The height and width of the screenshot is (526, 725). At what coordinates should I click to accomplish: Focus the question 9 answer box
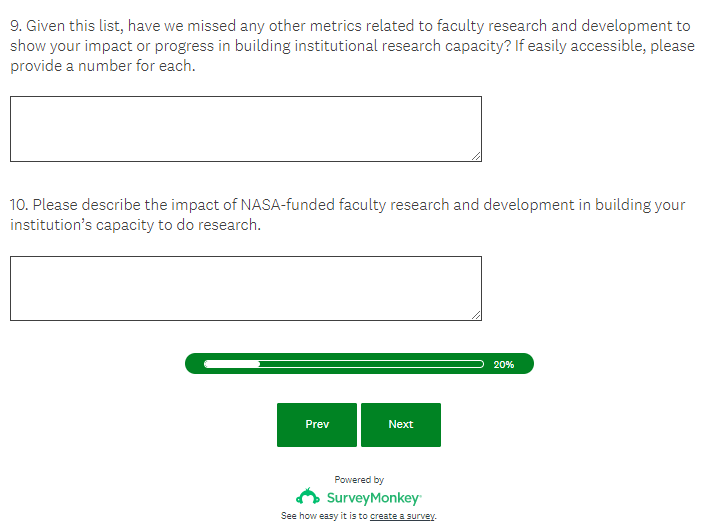pyautogui.click(x=245, y=128)
